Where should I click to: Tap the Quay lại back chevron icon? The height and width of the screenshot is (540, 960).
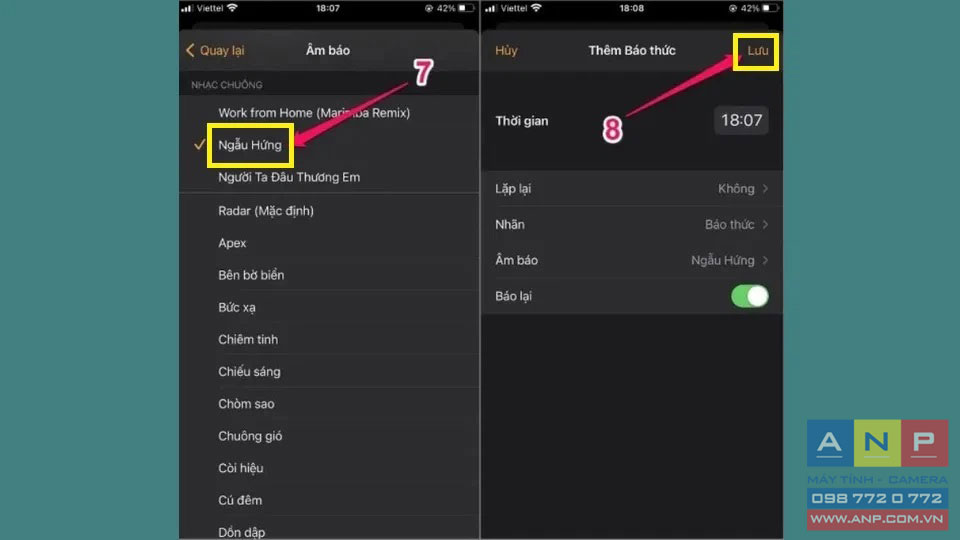click(190, 50)
